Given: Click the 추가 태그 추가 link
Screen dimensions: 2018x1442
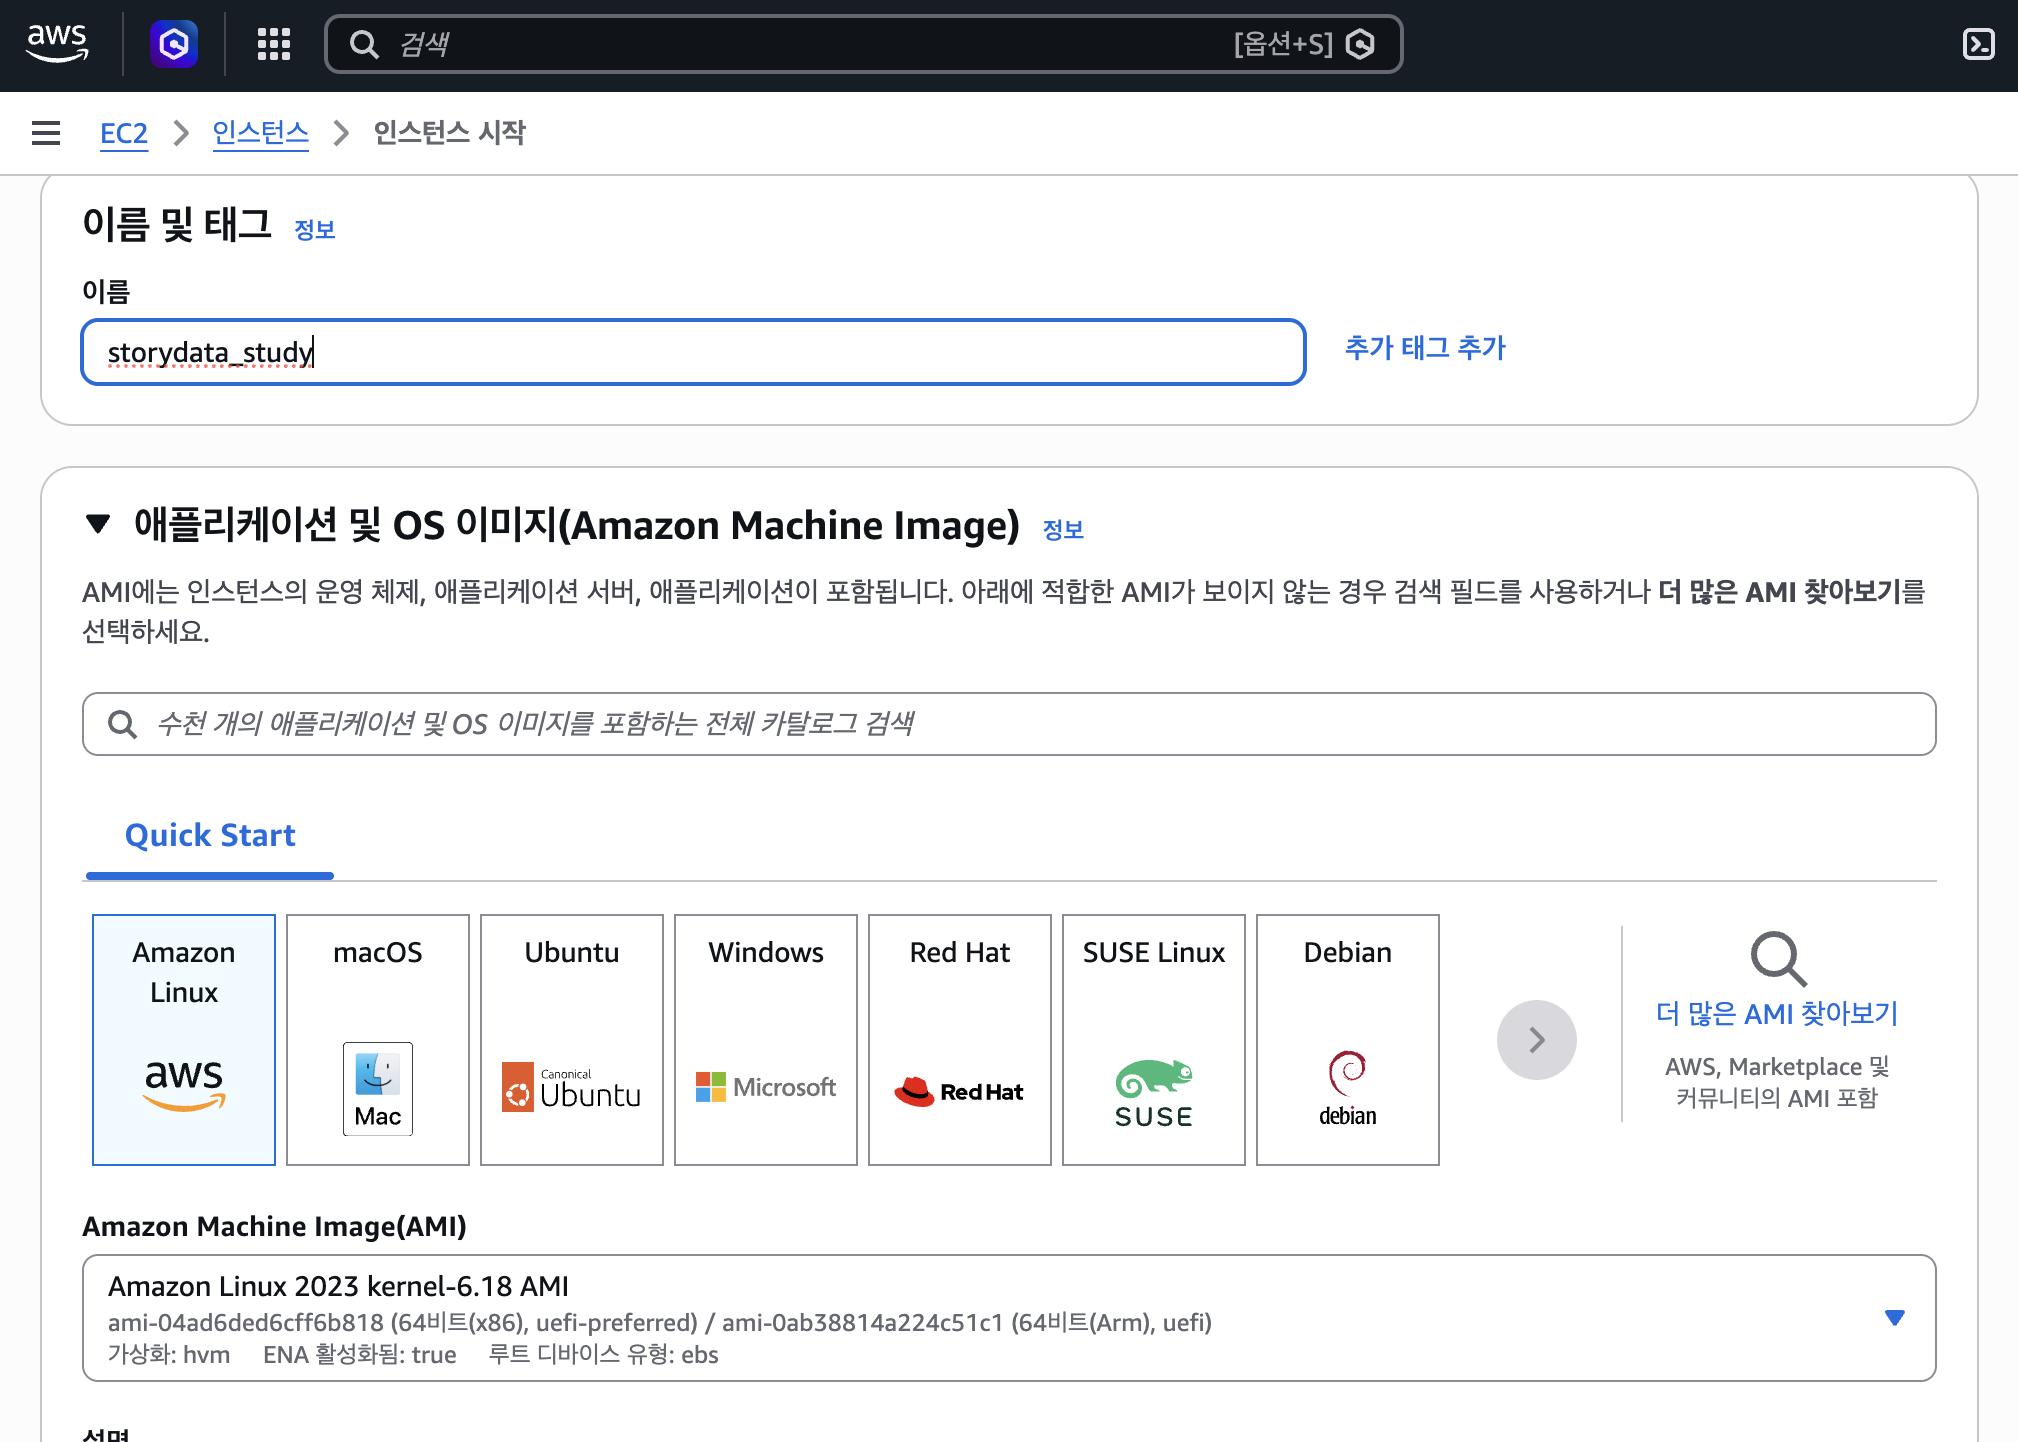Looking at the screenshot, I should tap(1425, 348).
